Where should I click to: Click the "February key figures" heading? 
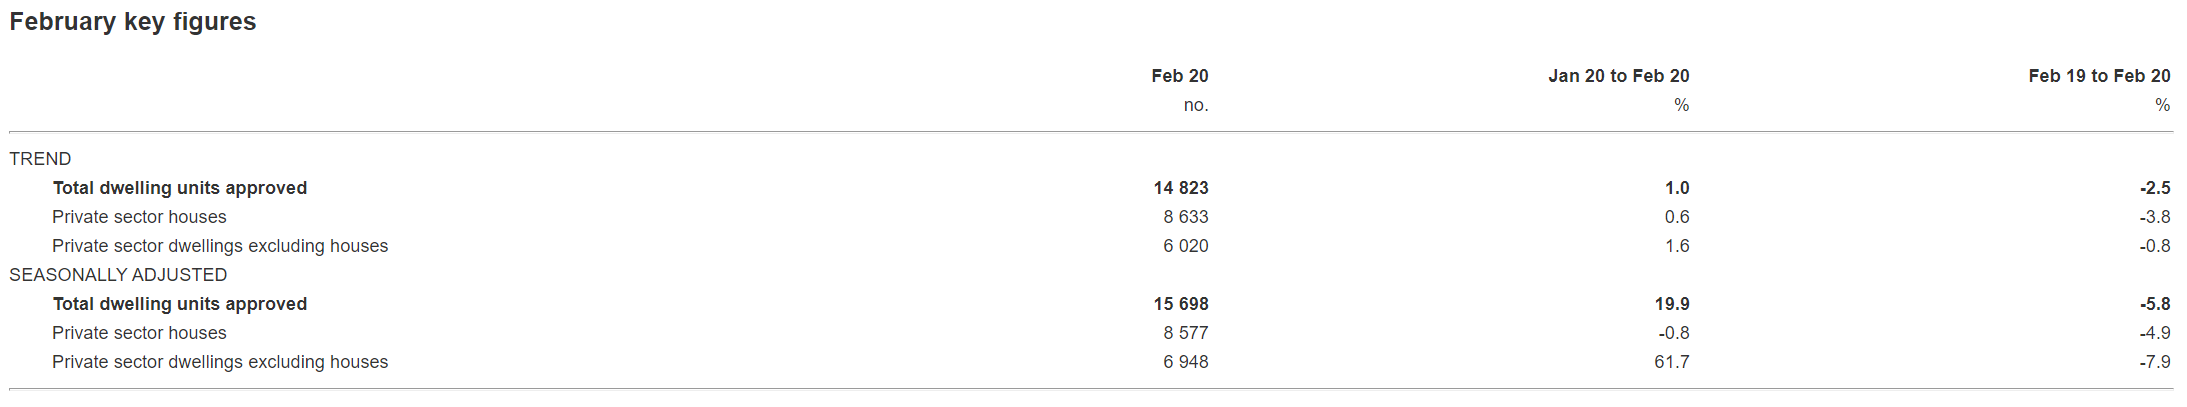133,22
